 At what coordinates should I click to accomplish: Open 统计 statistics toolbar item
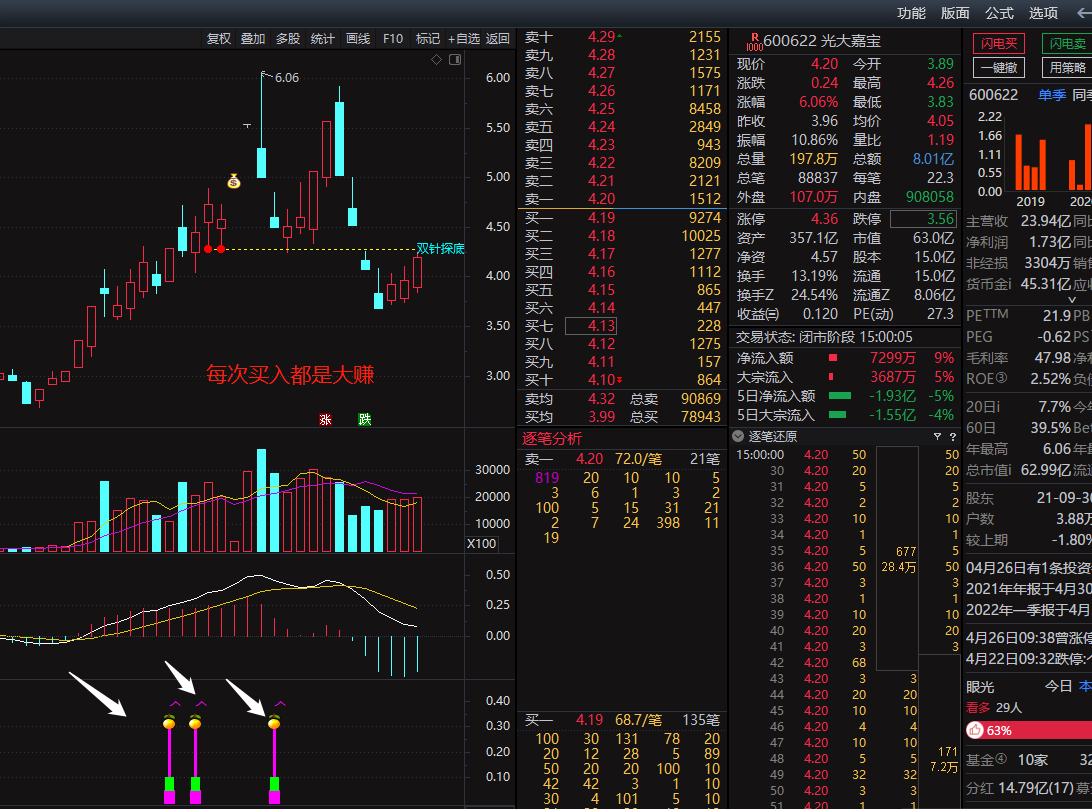(322, 38)
